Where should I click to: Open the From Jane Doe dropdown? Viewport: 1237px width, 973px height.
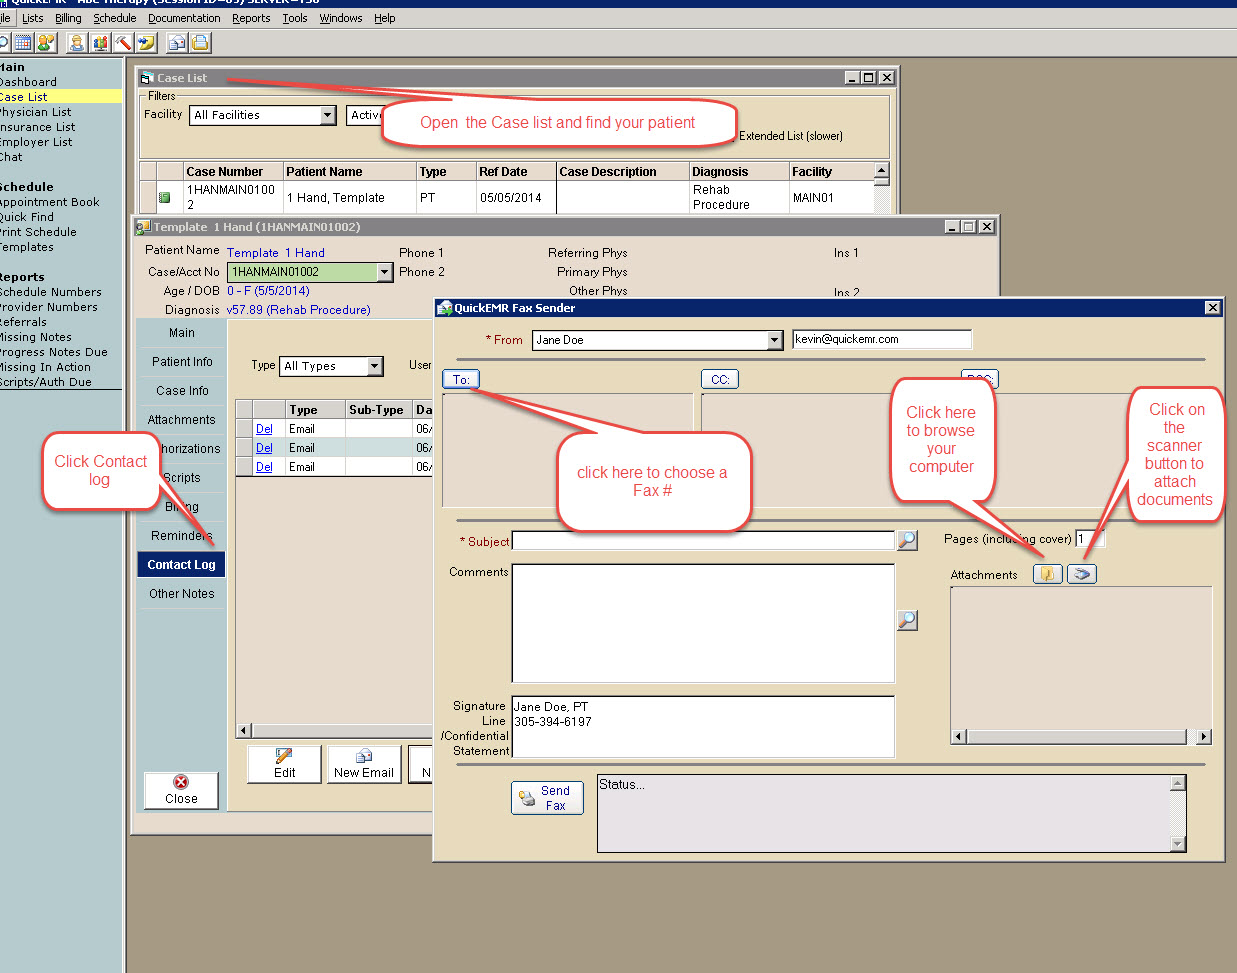click(774, 341)
